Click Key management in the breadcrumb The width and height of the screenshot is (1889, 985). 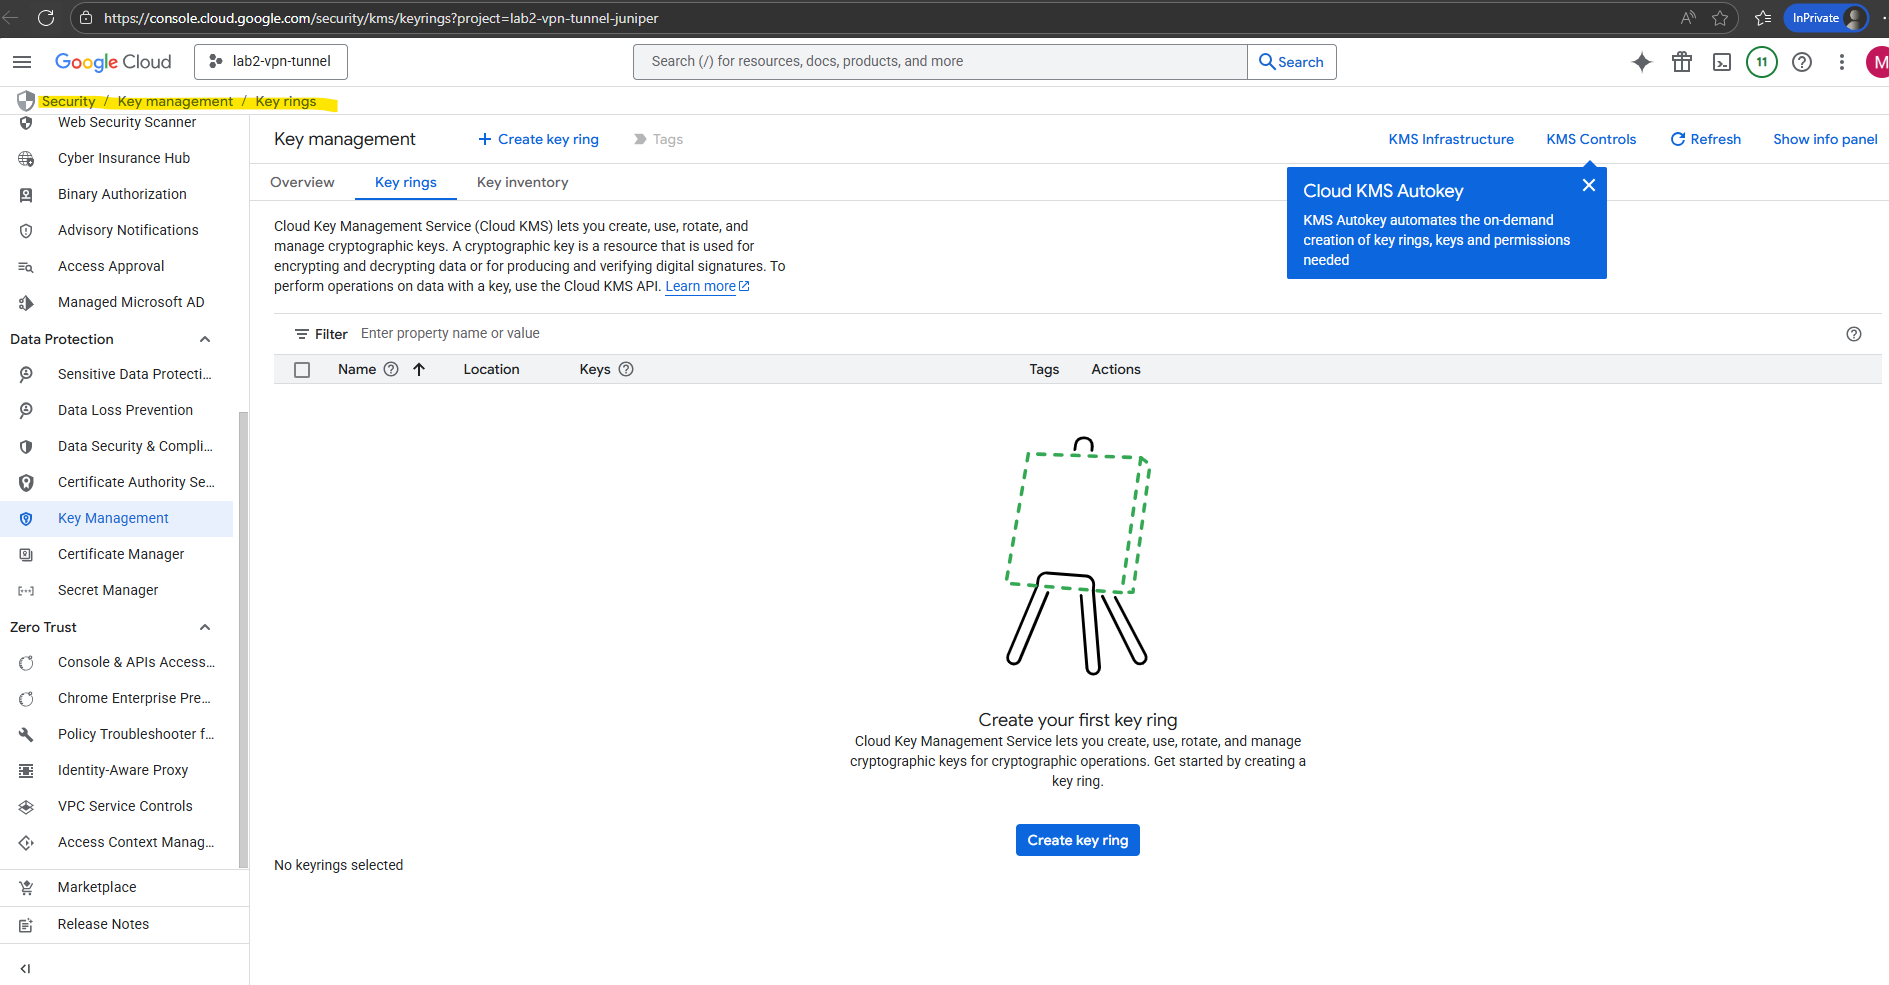(x=175, y=101)
